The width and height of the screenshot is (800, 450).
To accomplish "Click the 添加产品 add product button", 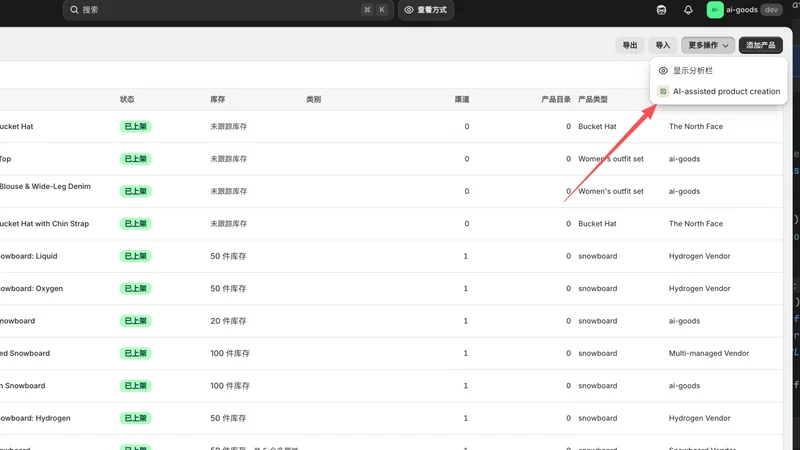I will 760,45.
